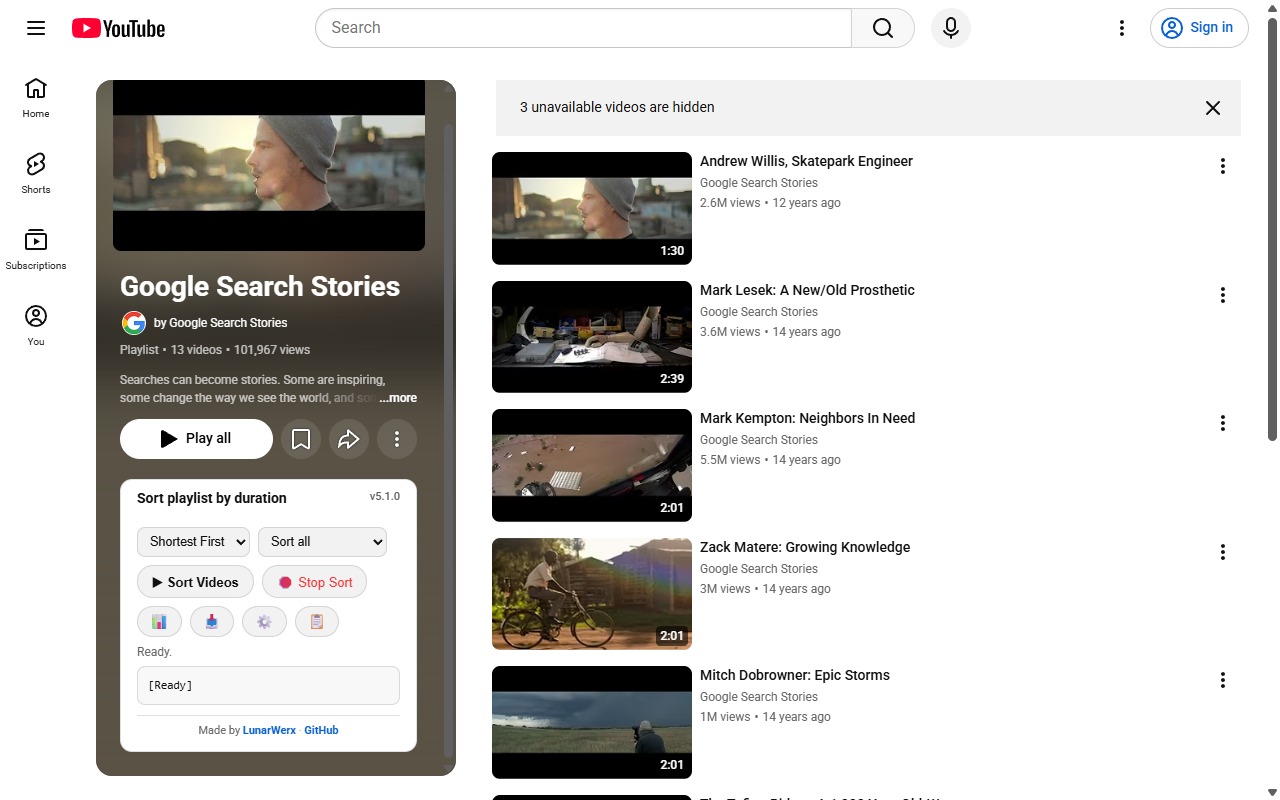
Task: Click the Sort Videos button
Action: pos(195,582)
